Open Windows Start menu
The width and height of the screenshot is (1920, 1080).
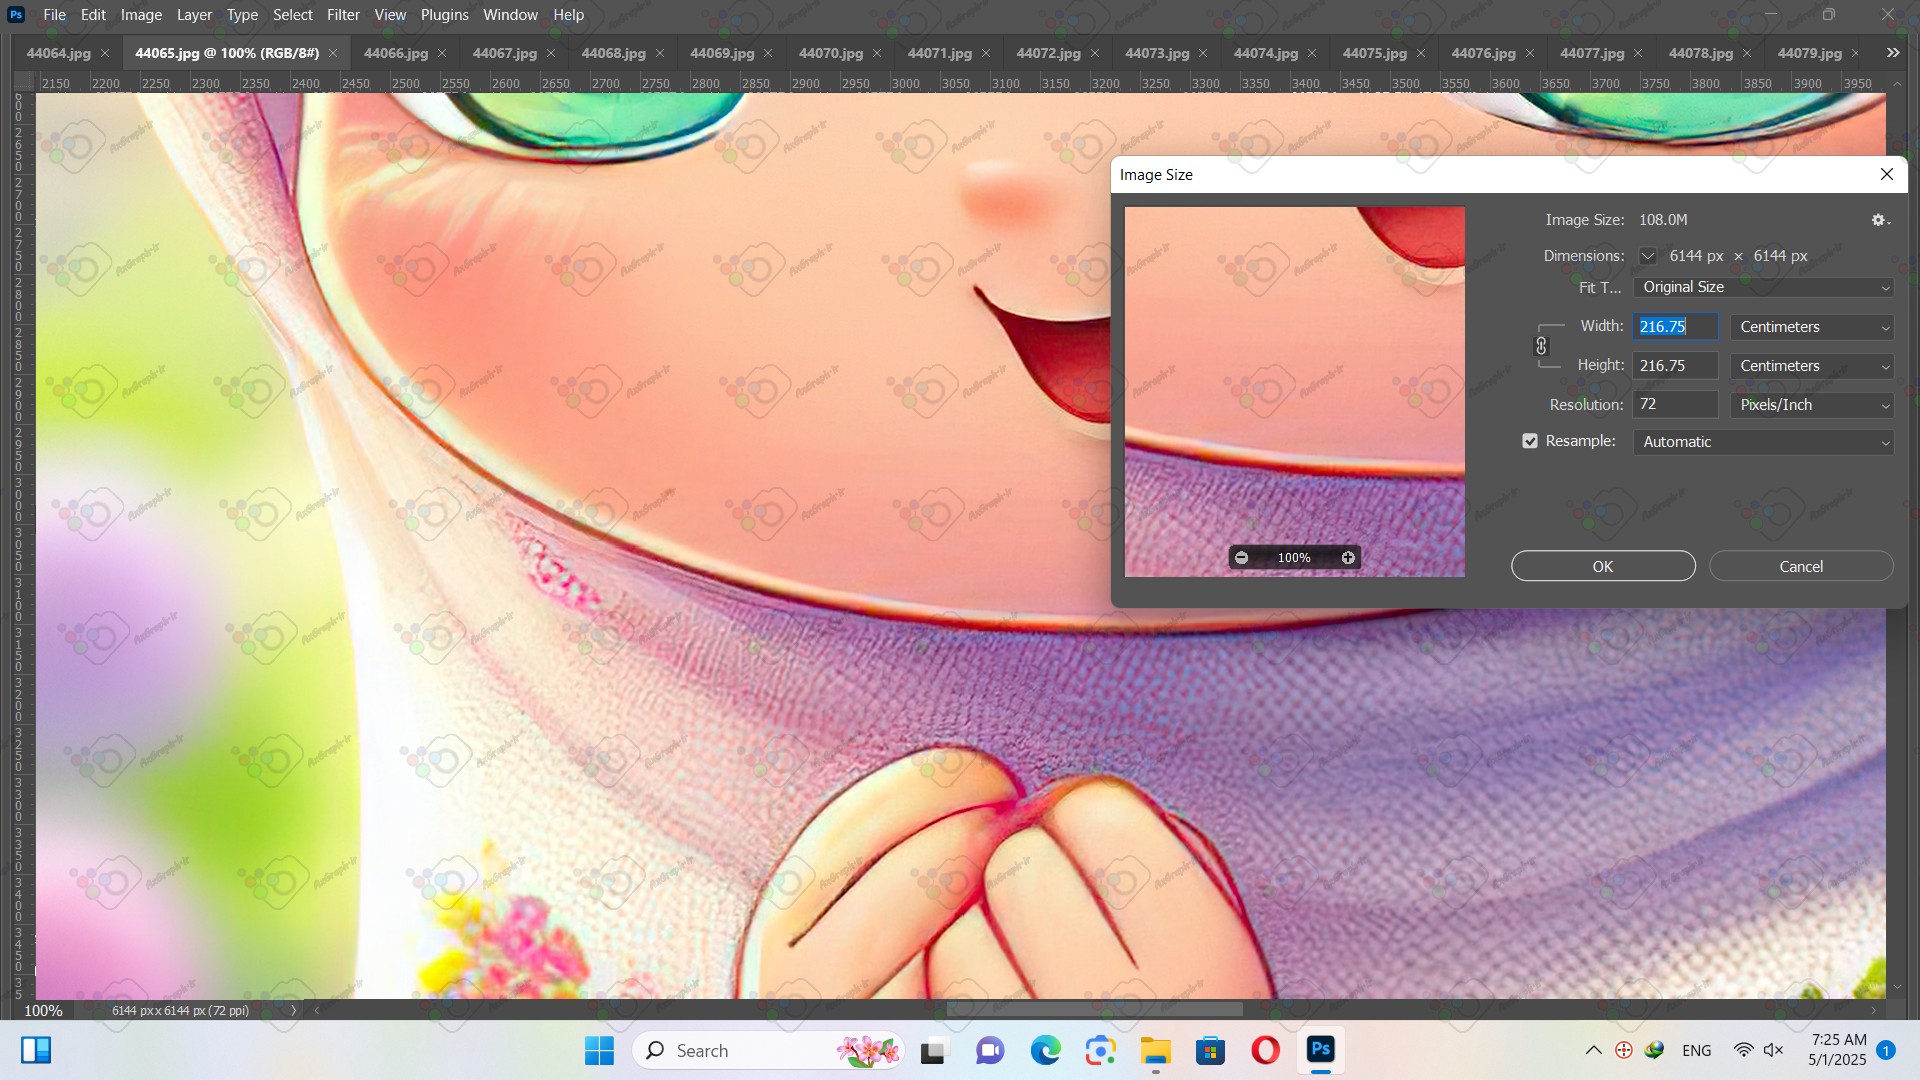coord(599,1050)
